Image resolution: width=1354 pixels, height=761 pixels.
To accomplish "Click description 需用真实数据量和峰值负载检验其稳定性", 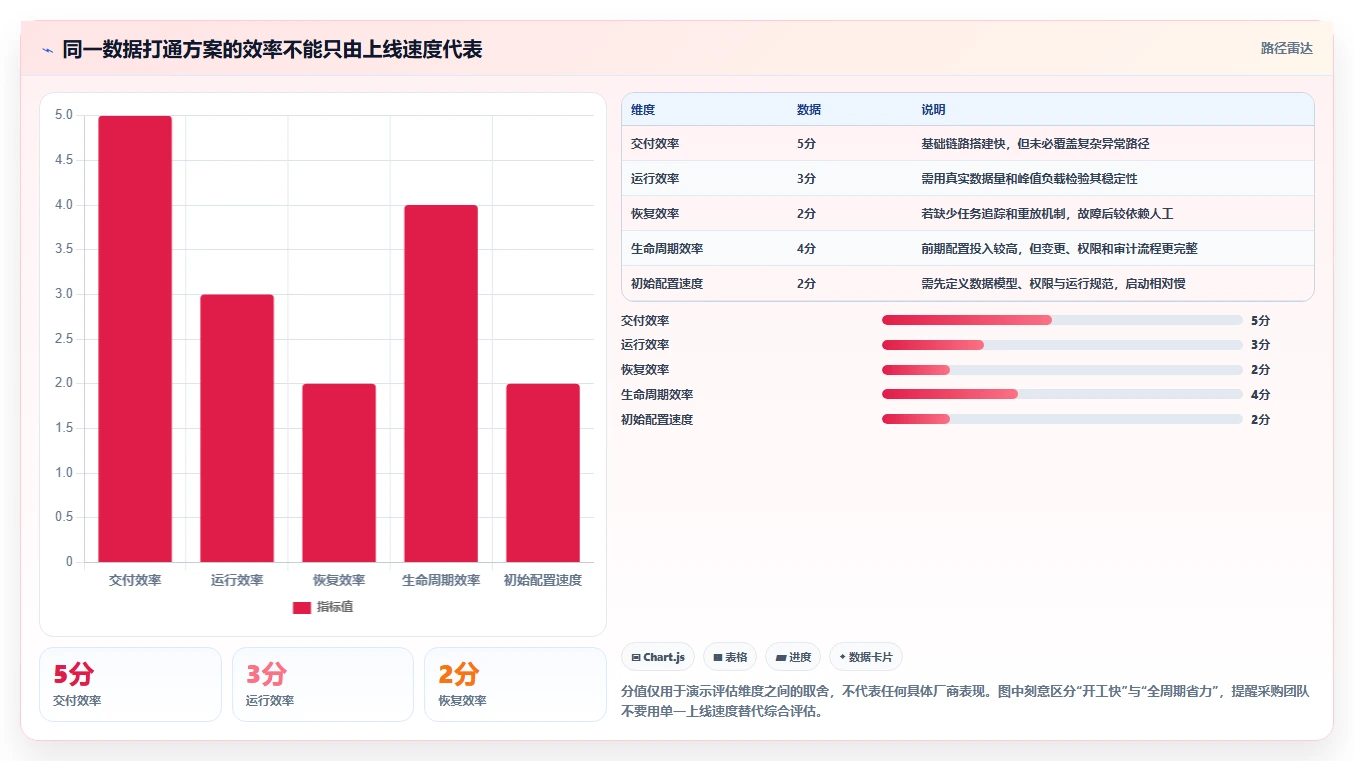I will (1029, 179).
